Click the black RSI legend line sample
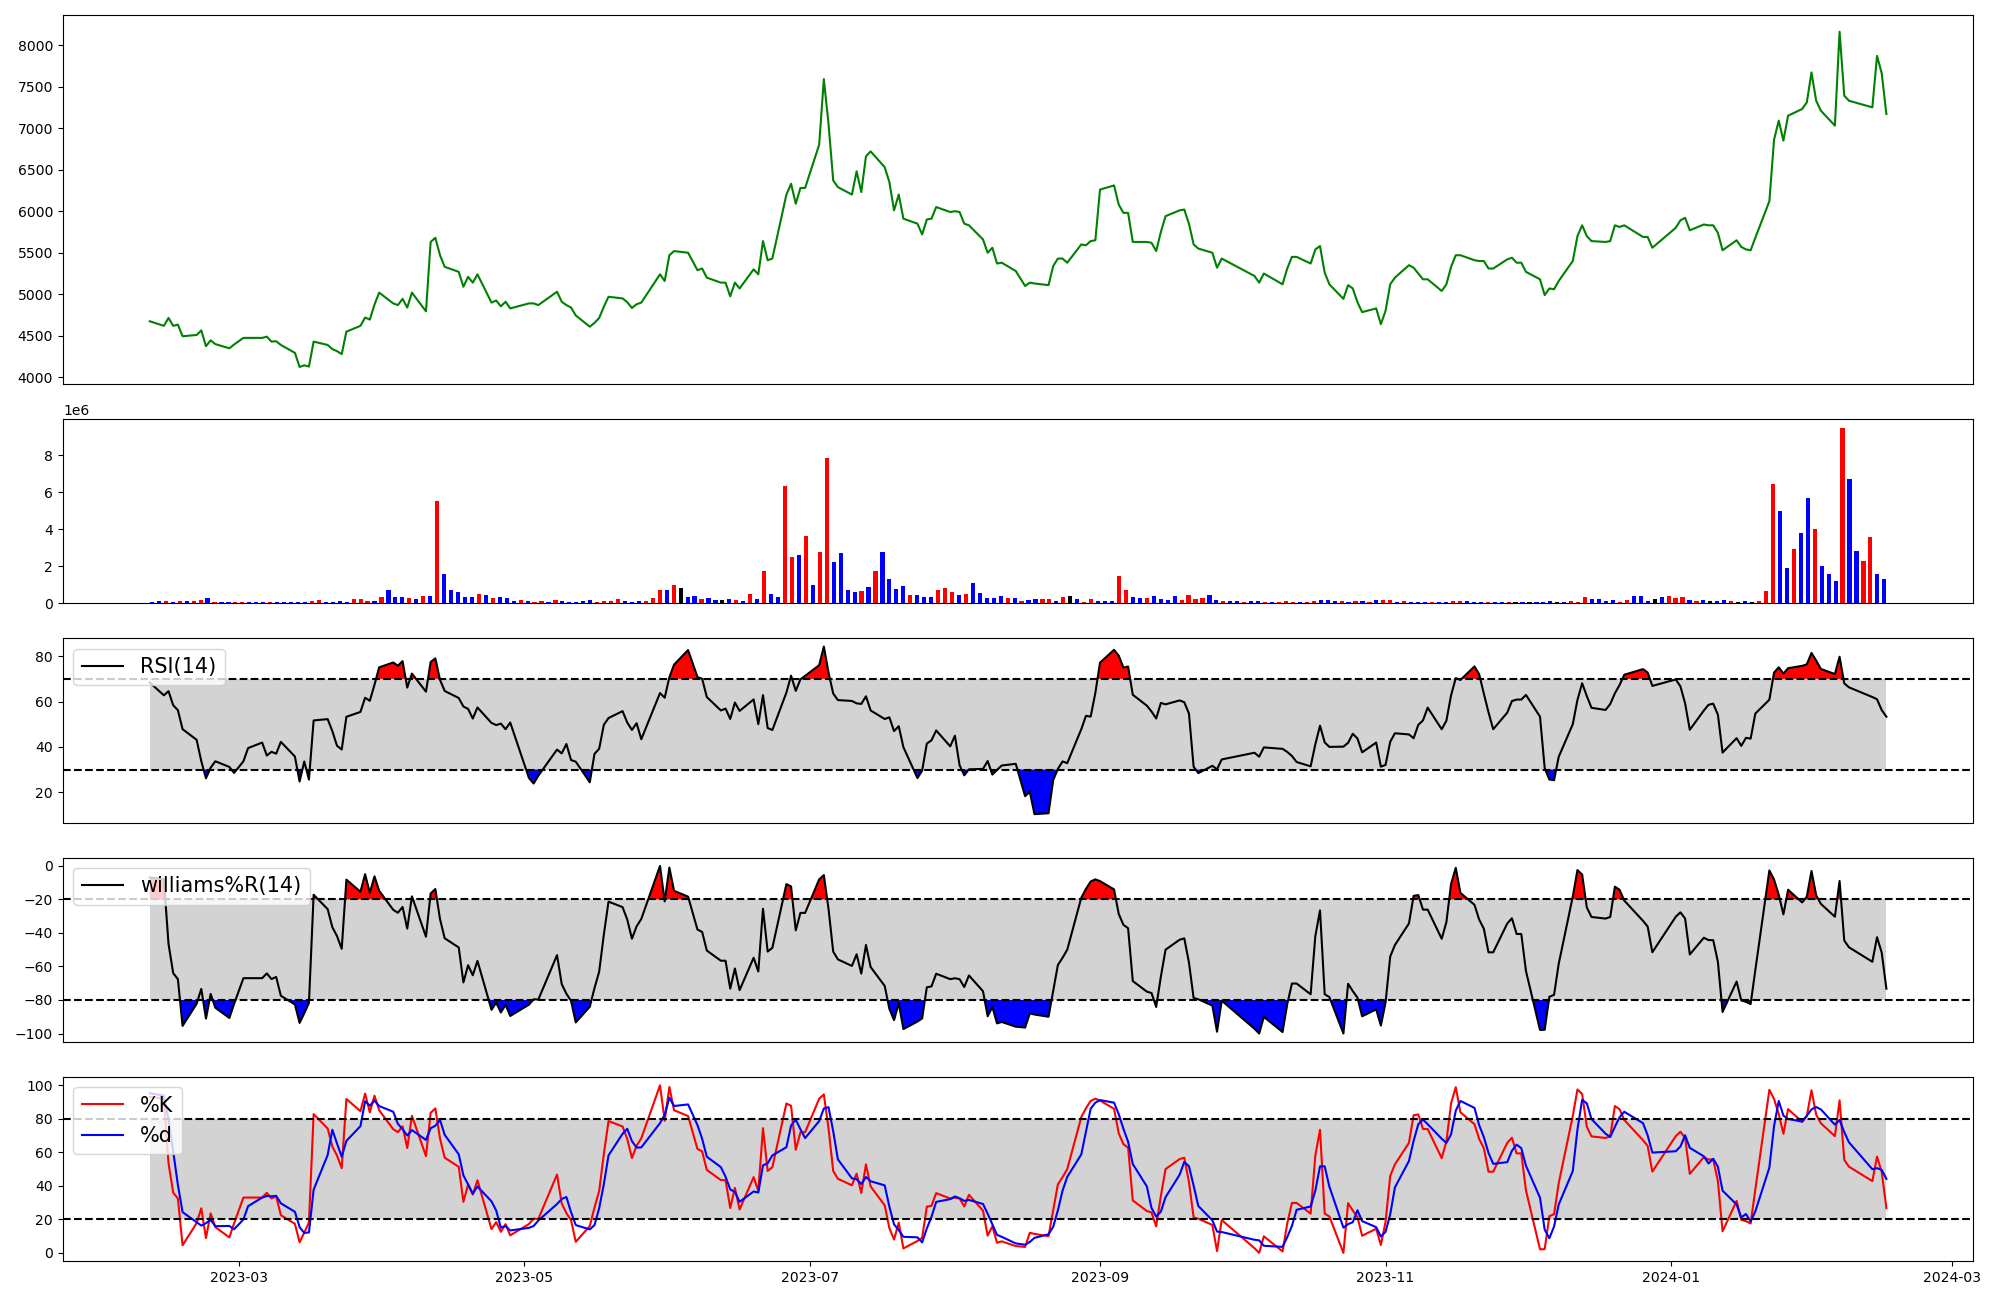Screen dimensions: 2000x1300 coord(103,666)
